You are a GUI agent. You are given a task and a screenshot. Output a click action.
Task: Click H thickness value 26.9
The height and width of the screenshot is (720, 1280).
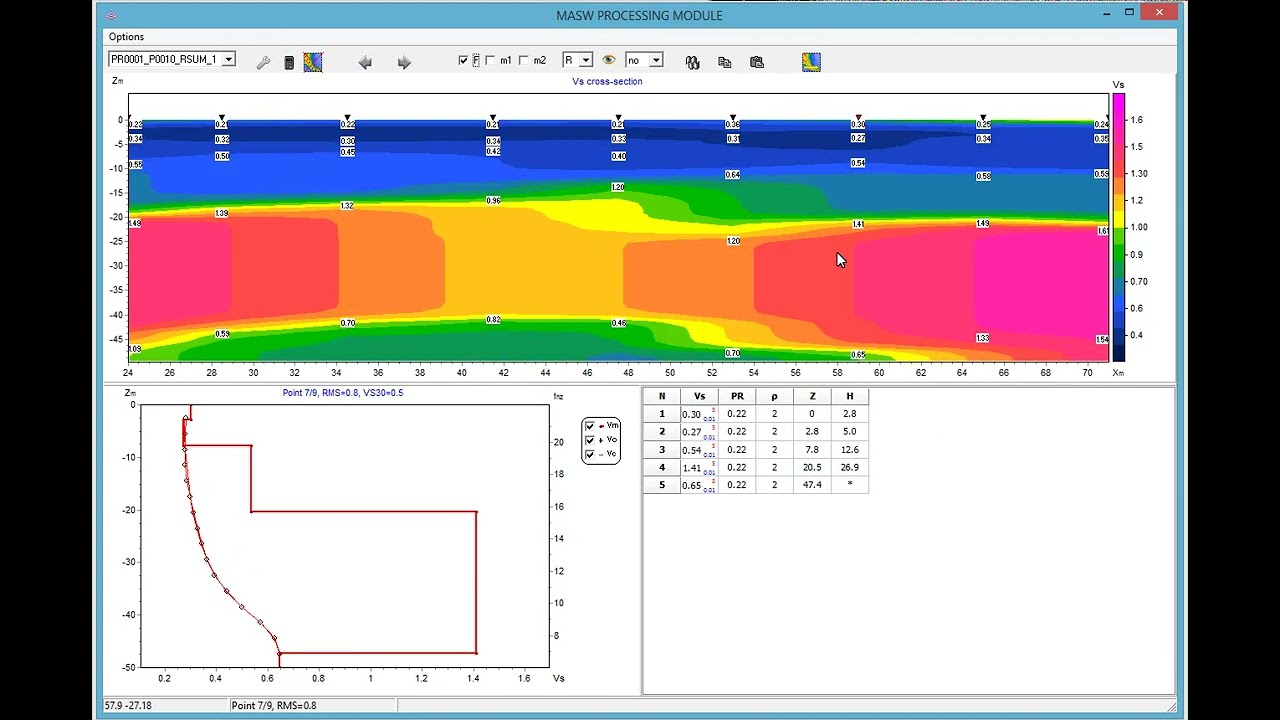[x=850, y=467]
